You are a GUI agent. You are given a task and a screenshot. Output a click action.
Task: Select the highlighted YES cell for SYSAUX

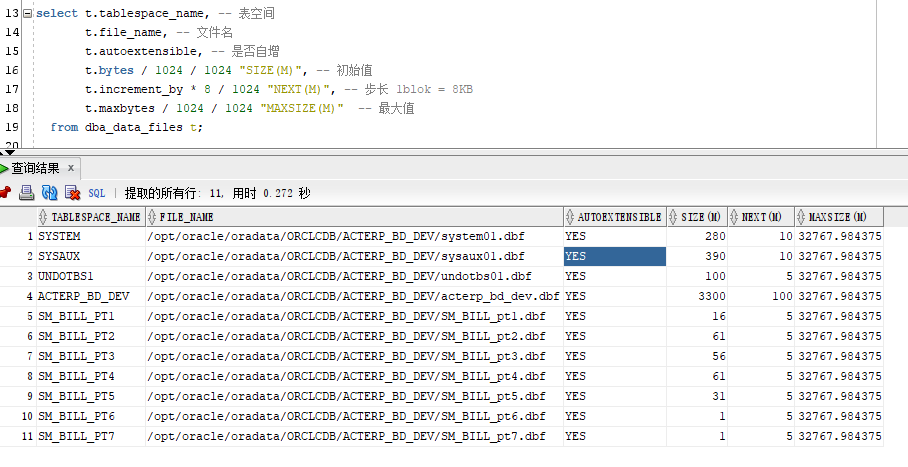tap(614, 256)
